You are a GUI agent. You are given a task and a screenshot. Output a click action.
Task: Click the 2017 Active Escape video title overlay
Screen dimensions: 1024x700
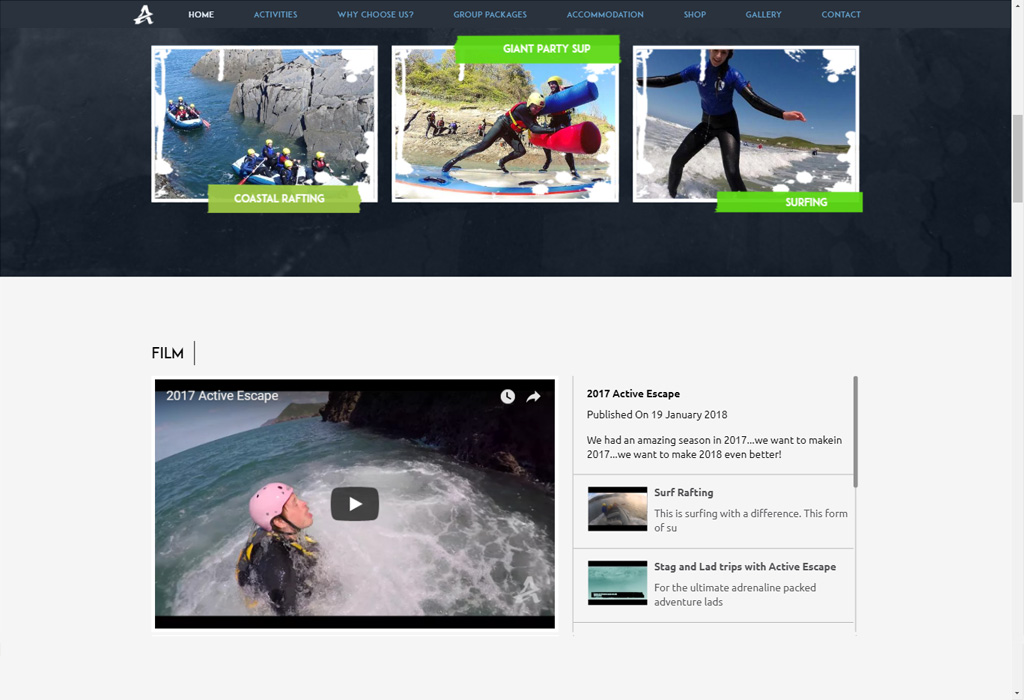(x=222, y=396)
